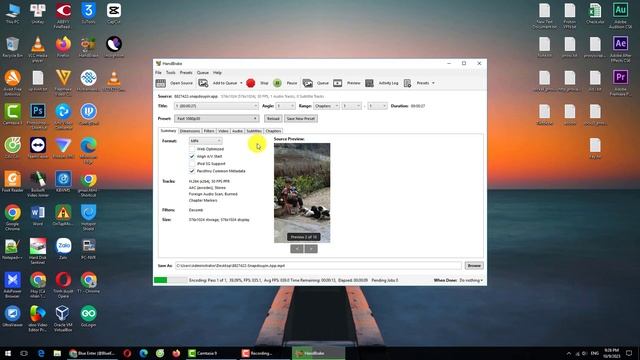640x360 pixels.
Task: Switch to the Dimensions tab
Action: point(190,131)
